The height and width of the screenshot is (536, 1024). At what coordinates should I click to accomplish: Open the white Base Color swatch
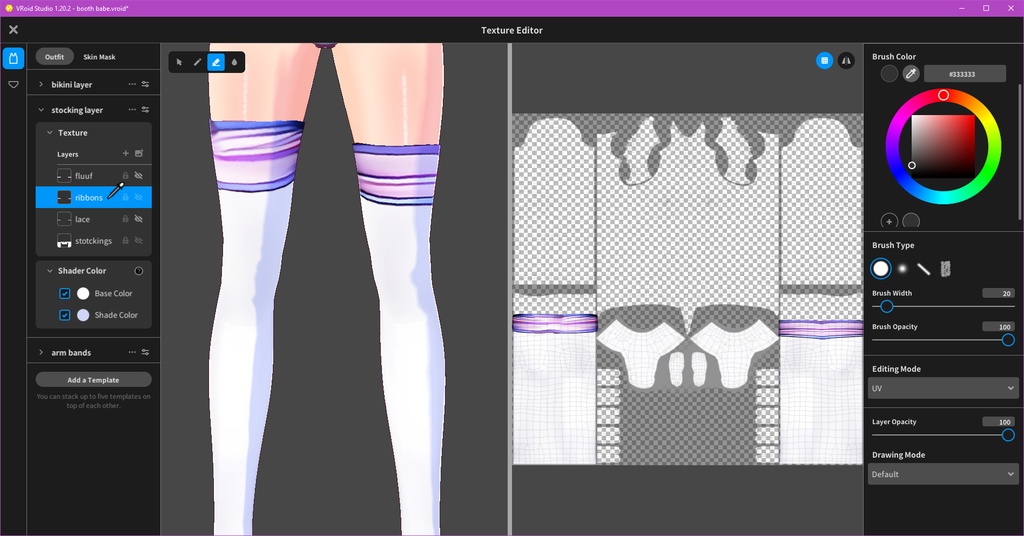click(83, 293)
